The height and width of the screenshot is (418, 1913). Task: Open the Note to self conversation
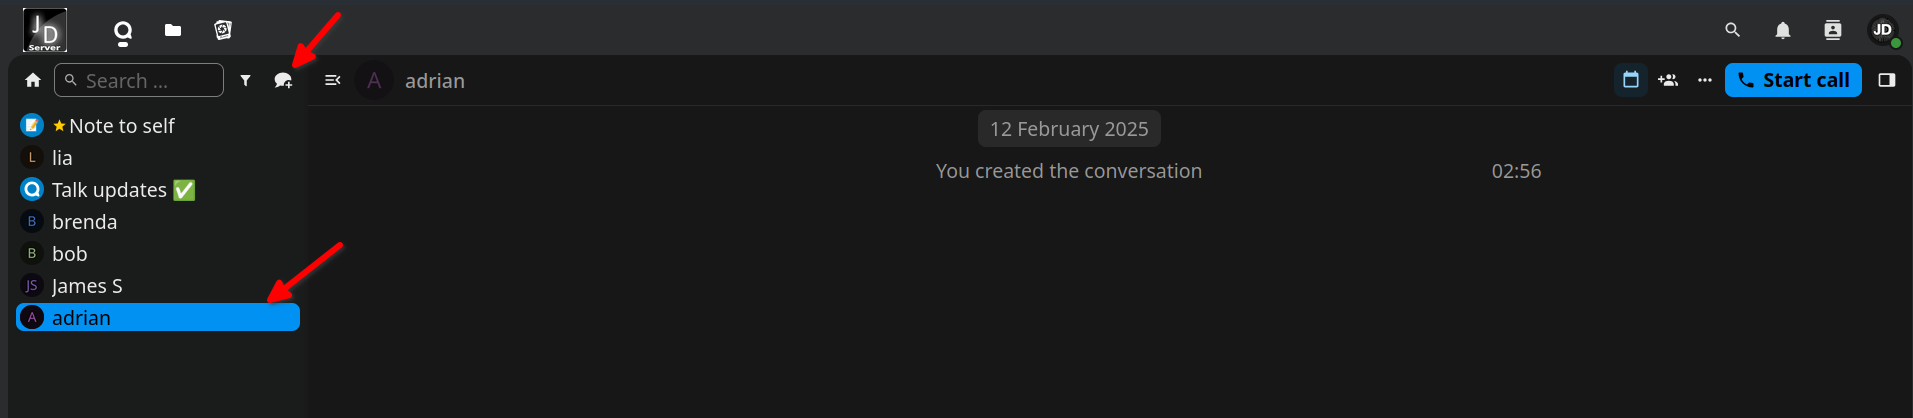click(x=158, y=126)
